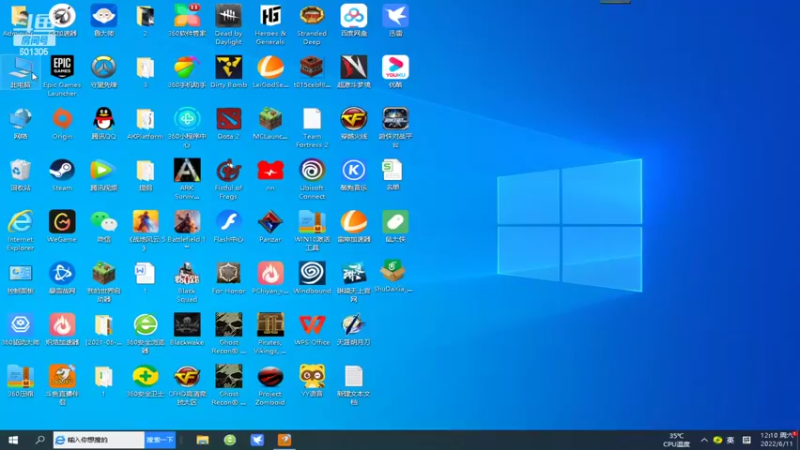Select the MCLauncher icon

(x=270, y=119)
